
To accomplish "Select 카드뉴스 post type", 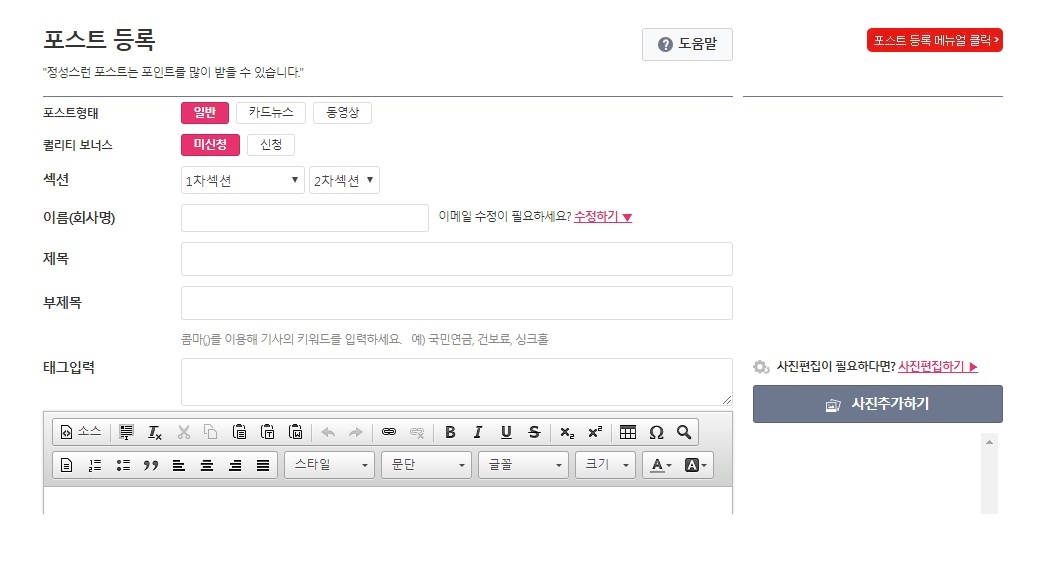I will pos(270,113).
